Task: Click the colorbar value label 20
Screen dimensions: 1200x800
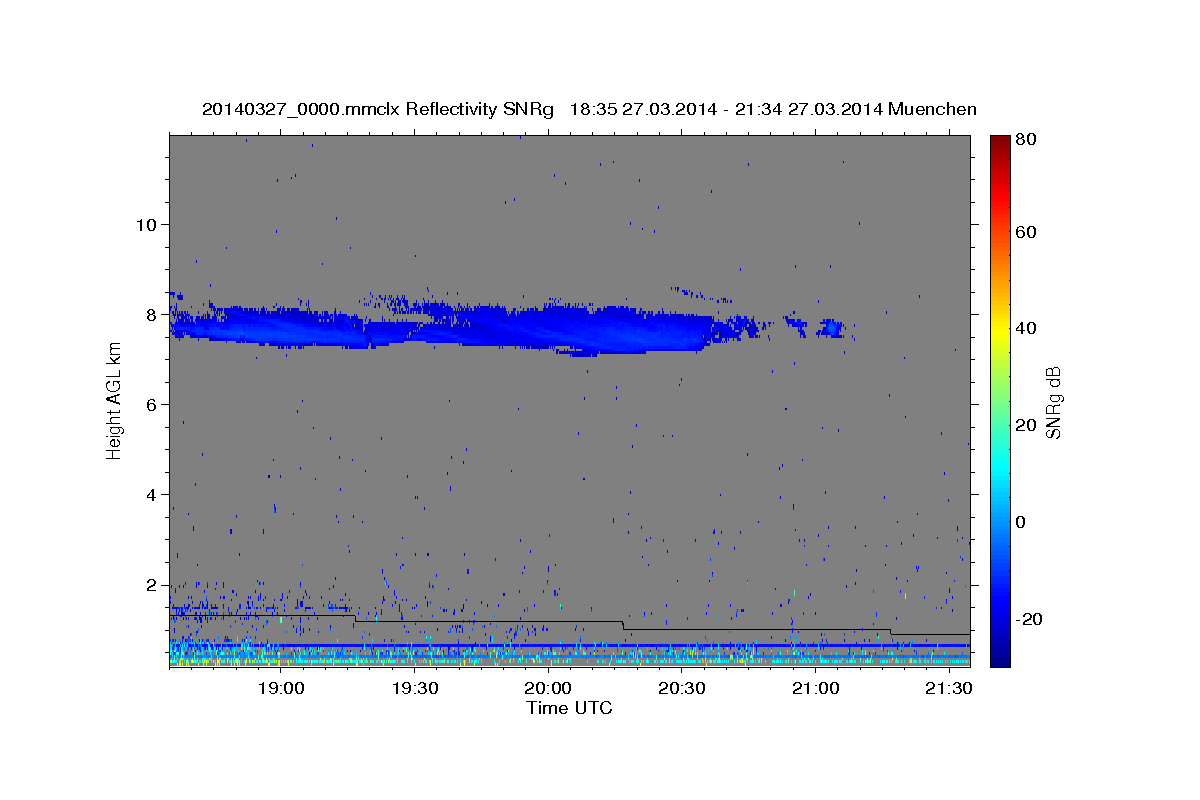Action: [x=1026, y=425]
